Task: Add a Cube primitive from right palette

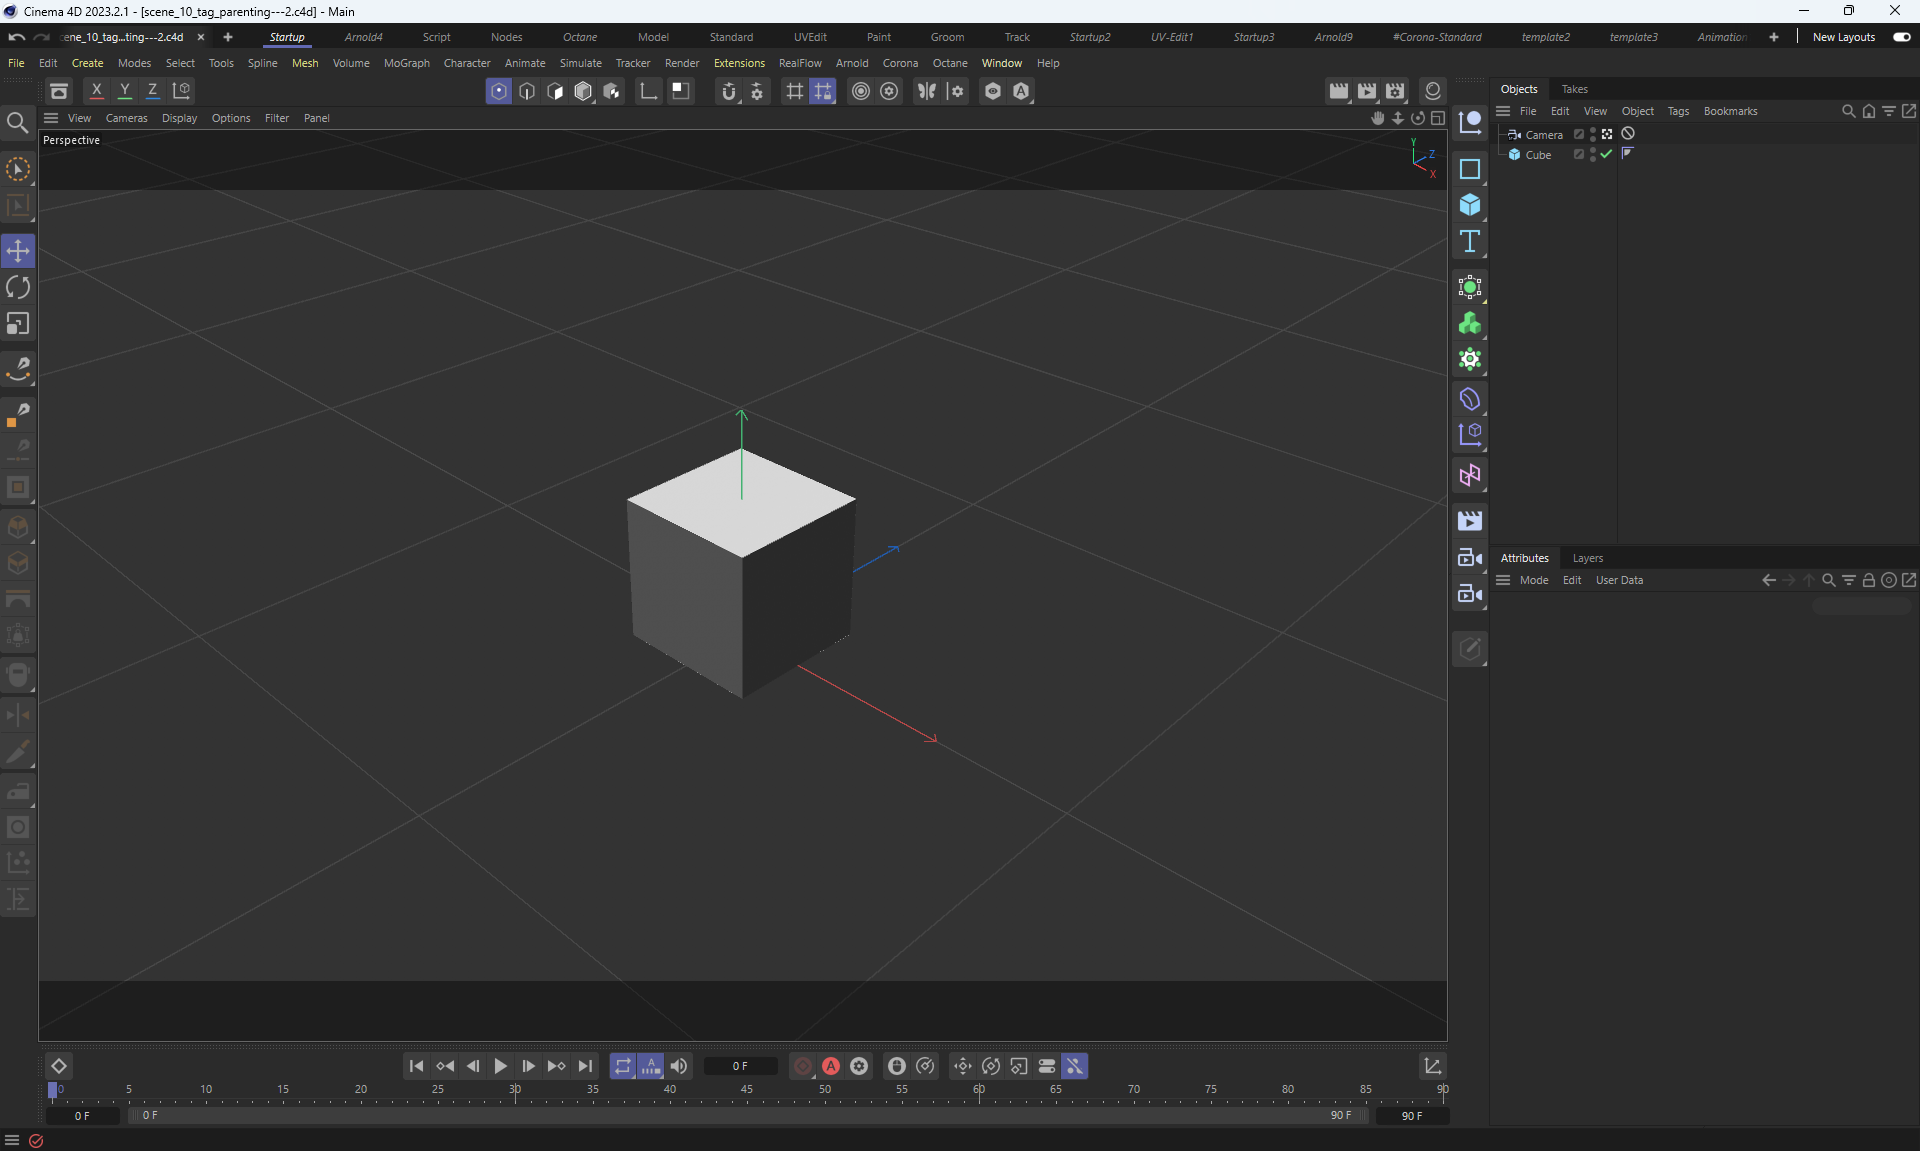Action: pyautogui.click(x=1469, y=205)
